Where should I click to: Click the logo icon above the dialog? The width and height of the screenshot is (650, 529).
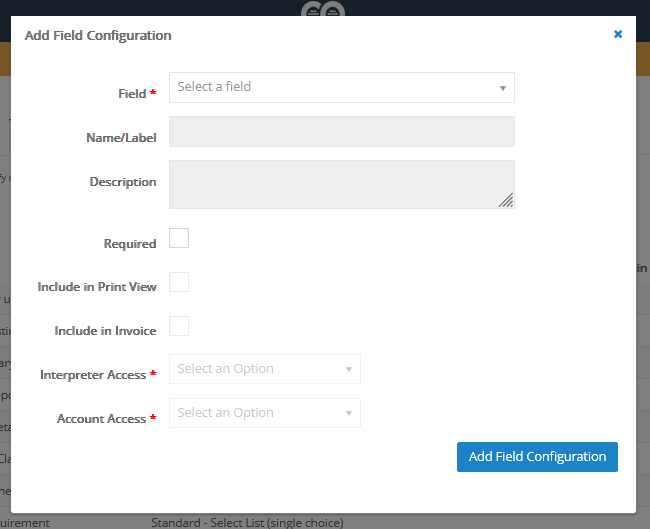click(324, 8)
